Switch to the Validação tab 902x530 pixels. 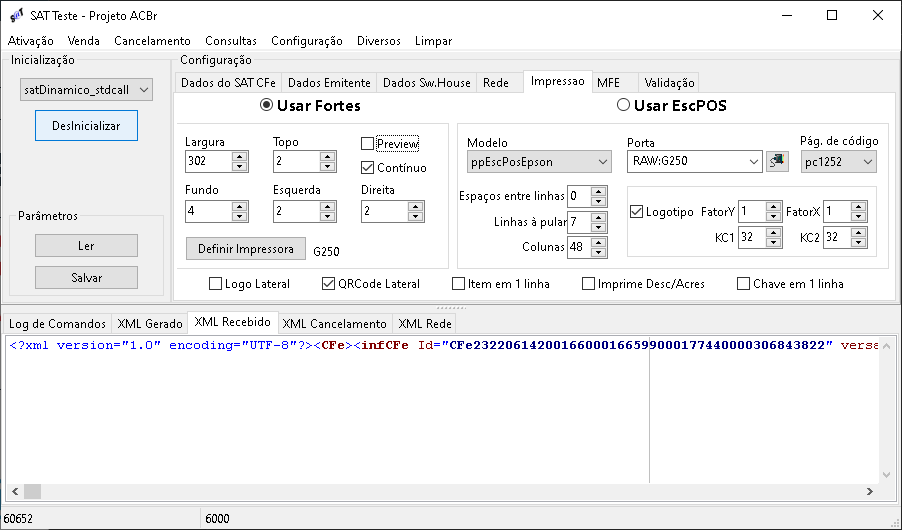(669, 83)
